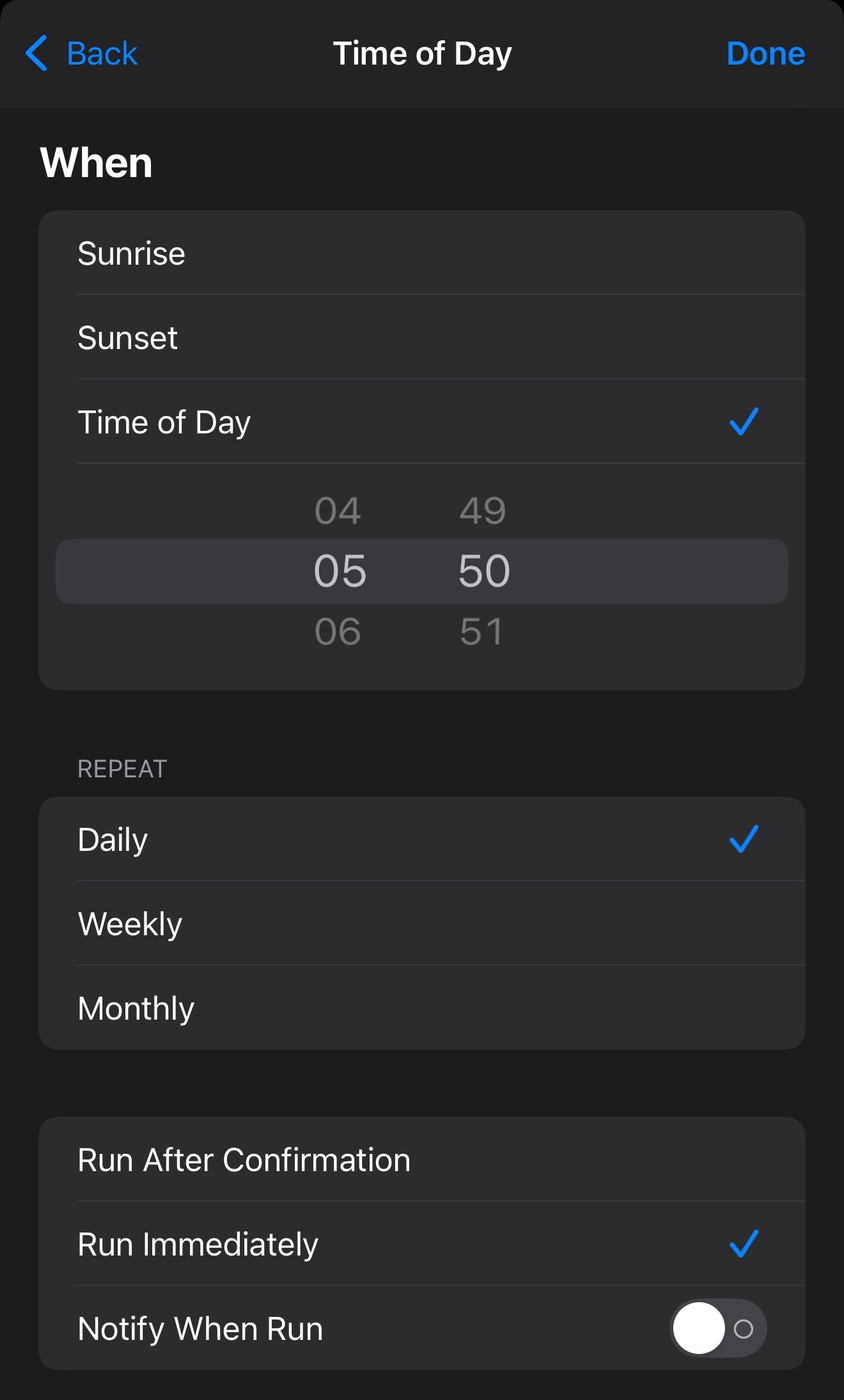Pick minute 51 in the time picker
This screenshot has height=1400, width=844.
482,632
